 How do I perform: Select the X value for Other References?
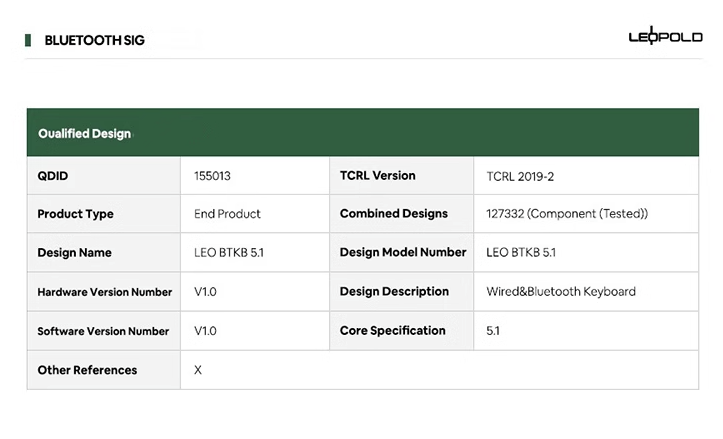coord(198,370)
